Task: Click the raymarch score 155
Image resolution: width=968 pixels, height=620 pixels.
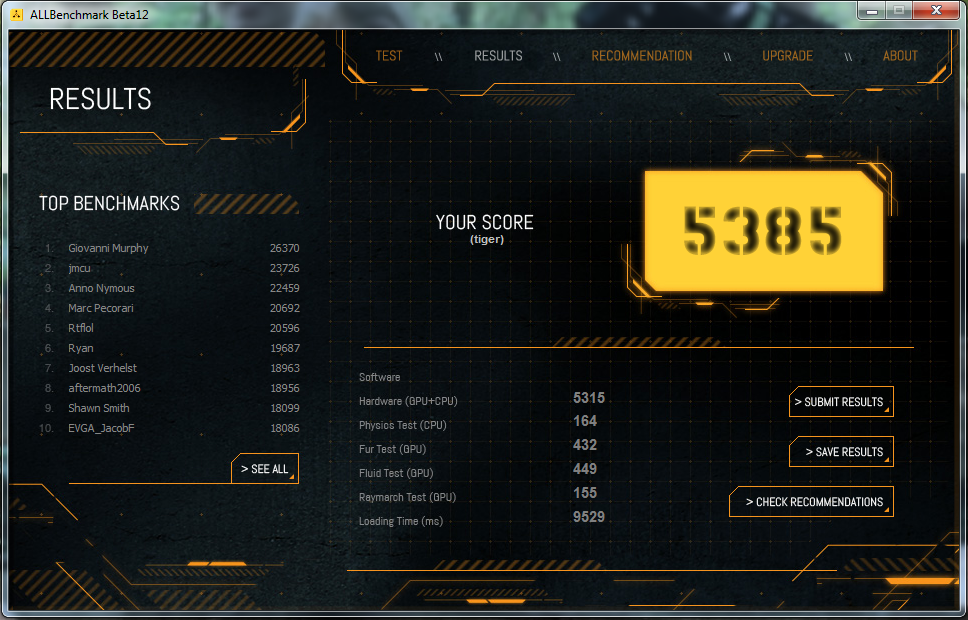Action: click(x=585, y=493)
